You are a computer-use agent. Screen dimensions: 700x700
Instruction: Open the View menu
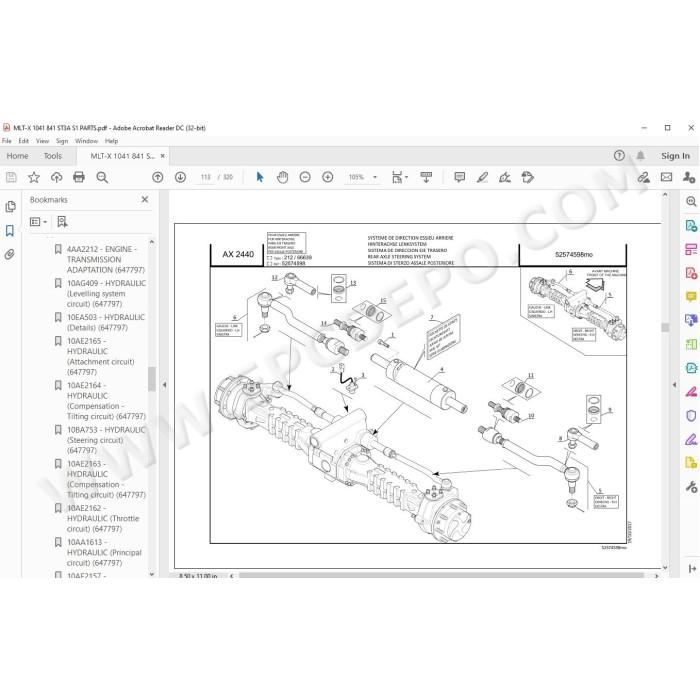click(x=42, y=141)
